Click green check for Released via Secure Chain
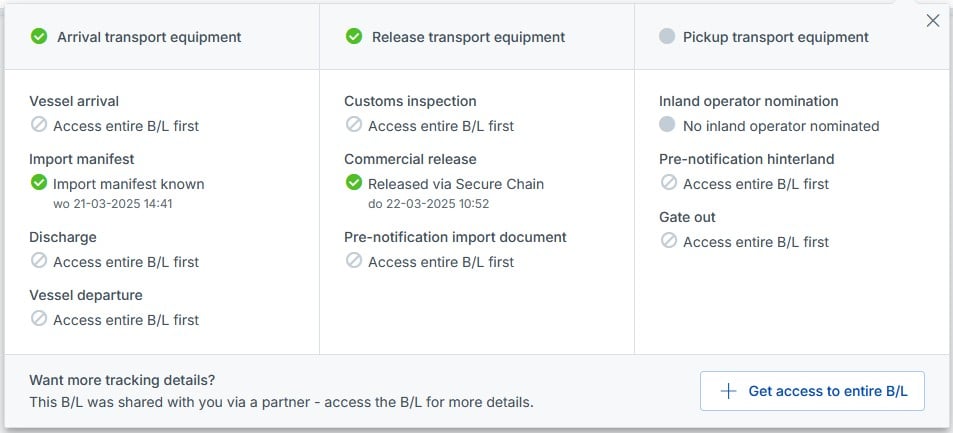Viewport: 953px width, 433px height. 354,183
